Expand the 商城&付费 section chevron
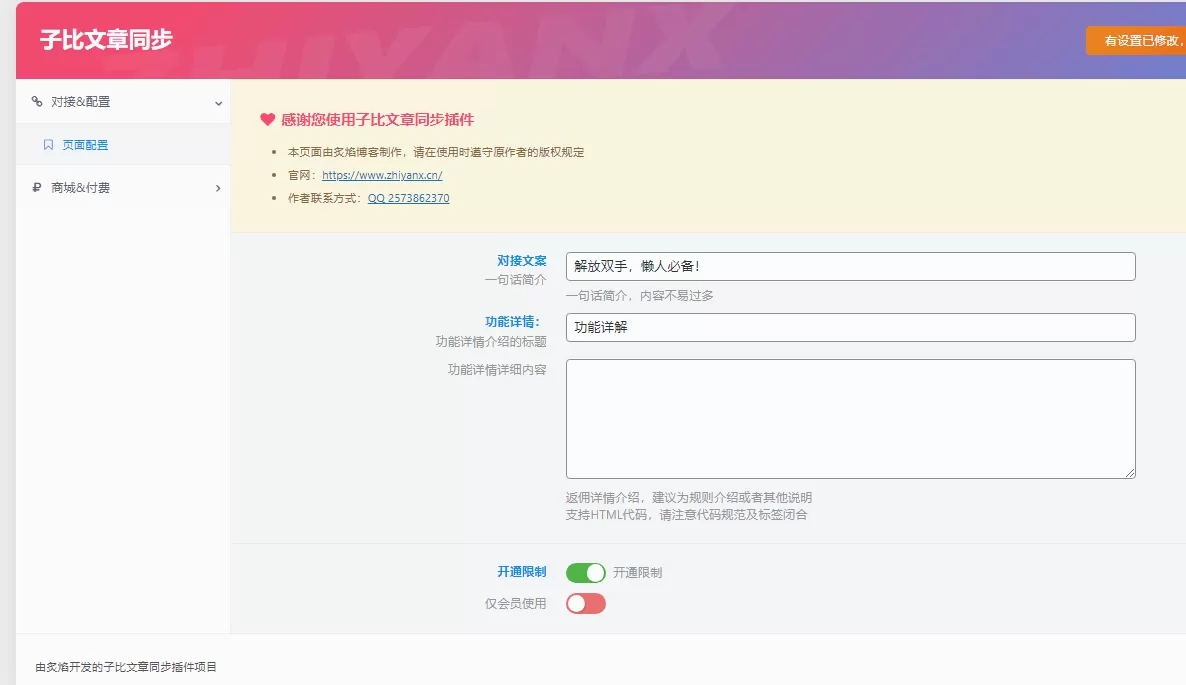The image size is (1186, 685). 218,188
